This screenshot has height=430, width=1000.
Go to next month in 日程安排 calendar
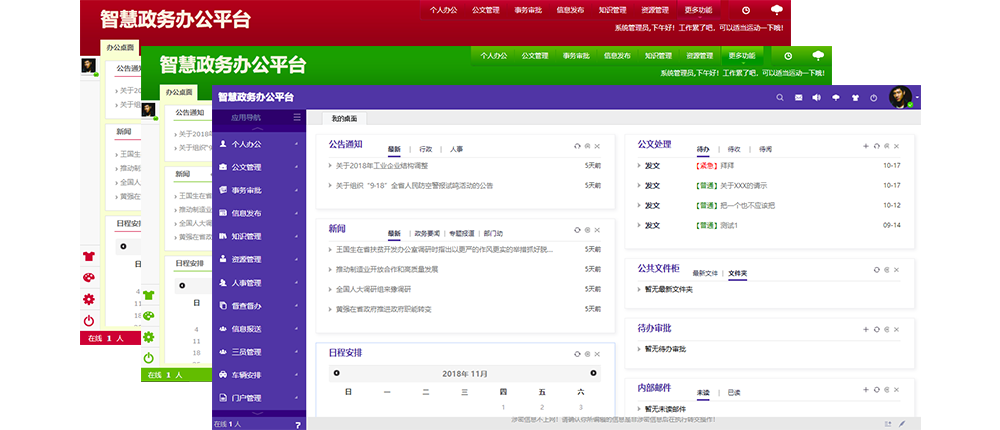(593, 373)
